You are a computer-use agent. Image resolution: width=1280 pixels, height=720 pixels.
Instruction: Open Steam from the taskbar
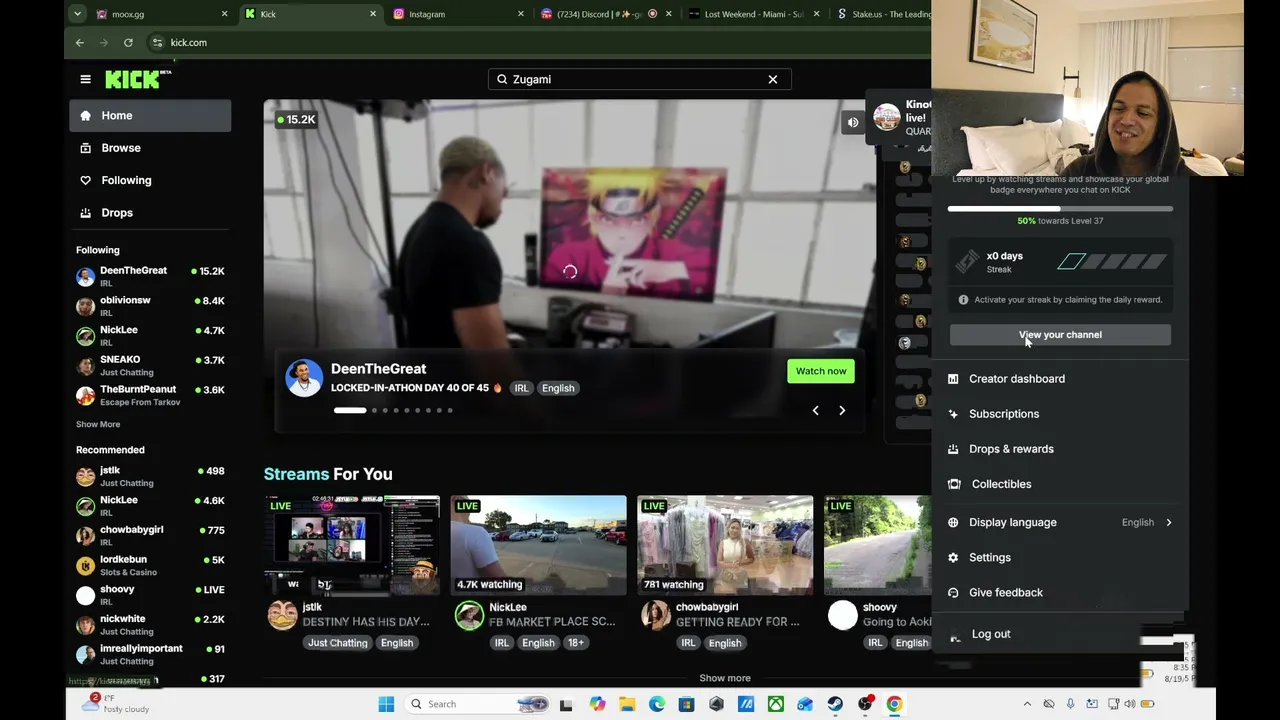pyautogui.click(x=835, y=704)
